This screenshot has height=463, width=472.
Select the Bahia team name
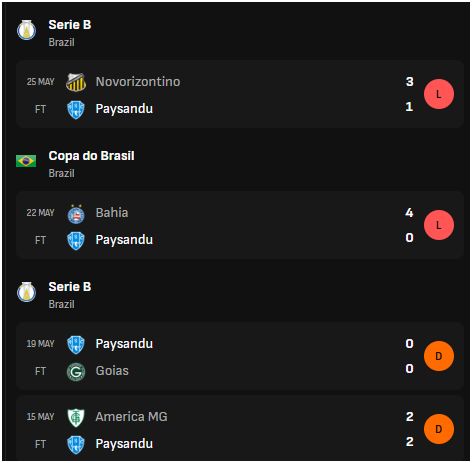[112, 213]
